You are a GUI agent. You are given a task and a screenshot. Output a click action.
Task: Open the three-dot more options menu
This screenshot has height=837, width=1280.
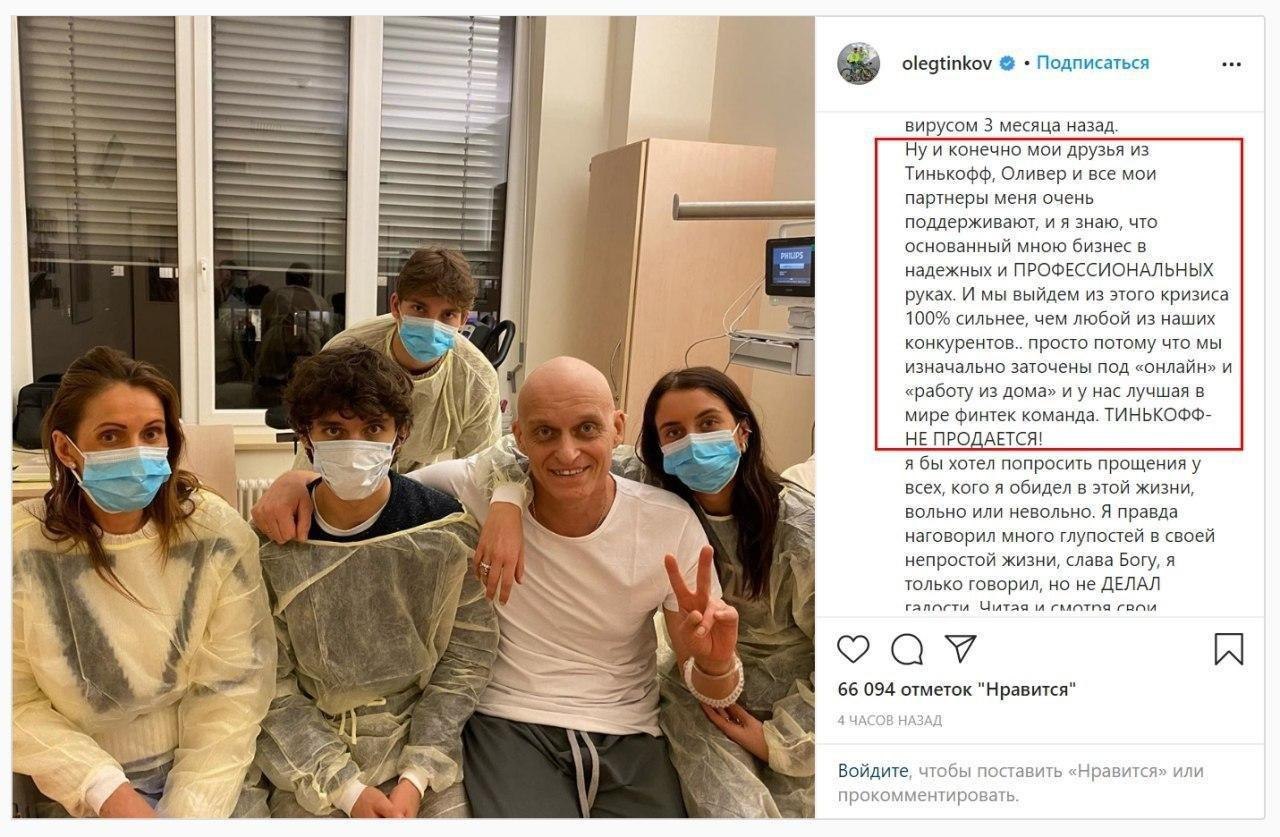[1231, 64]
